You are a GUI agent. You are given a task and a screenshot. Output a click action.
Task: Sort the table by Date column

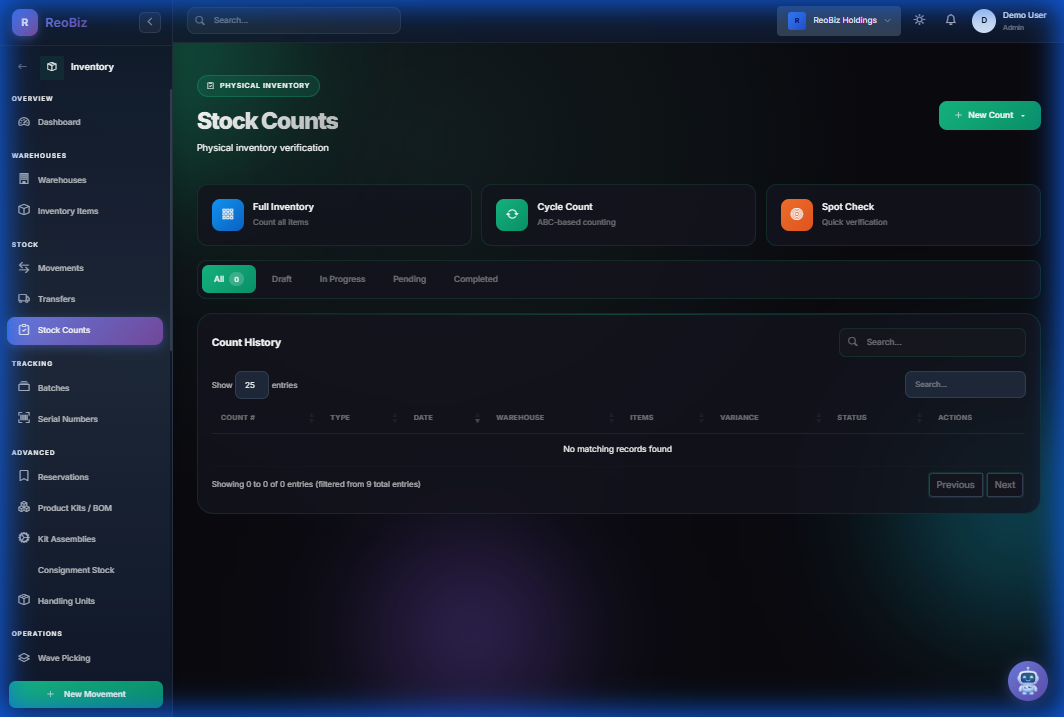click(x=423, y=417)
